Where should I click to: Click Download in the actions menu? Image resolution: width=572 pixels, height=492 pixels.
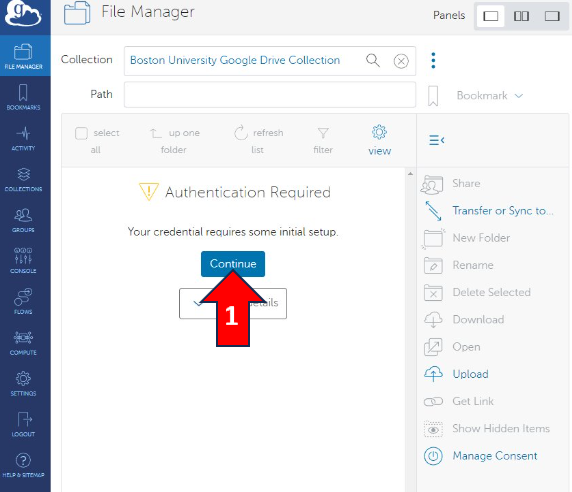coord(464,320)
